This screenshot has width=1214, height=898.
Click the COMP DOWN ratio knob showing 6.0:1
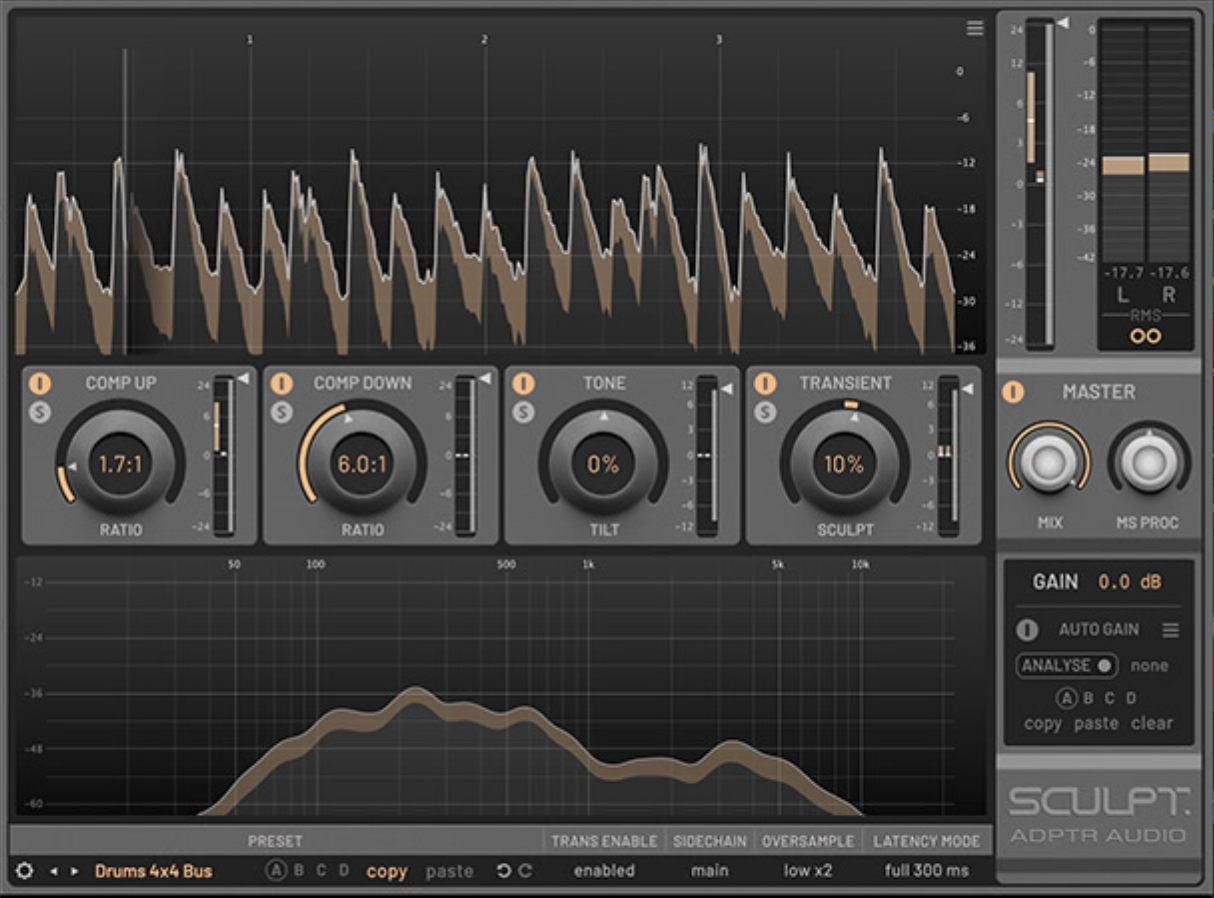coord(362,464)
